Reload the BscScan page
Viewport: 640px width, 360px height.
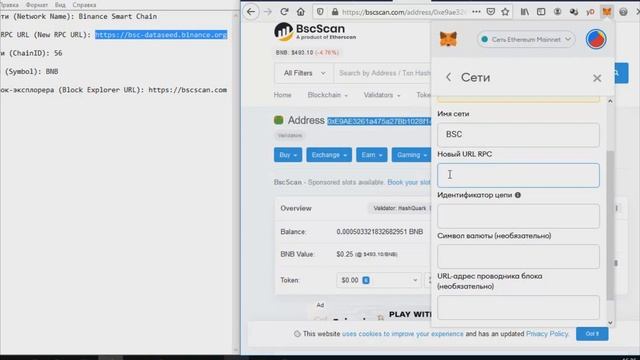(x=284, y=12)
